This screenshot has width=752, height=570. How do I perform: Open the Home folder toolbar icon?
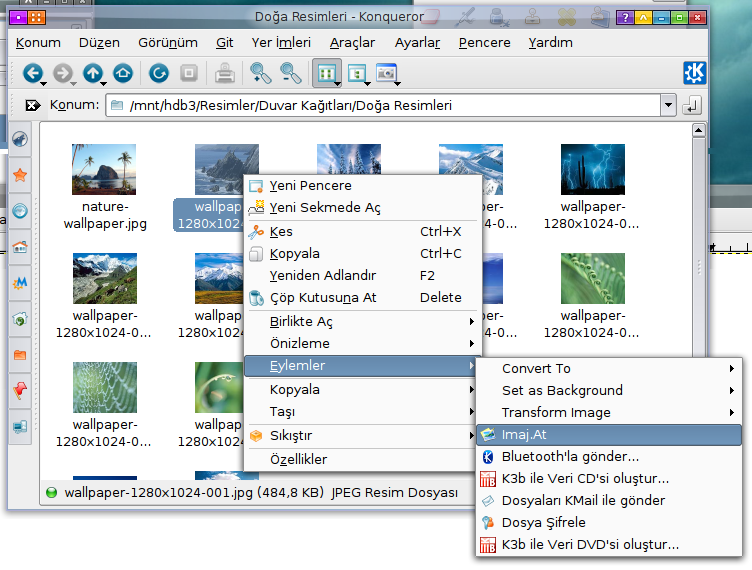[123, 73]
